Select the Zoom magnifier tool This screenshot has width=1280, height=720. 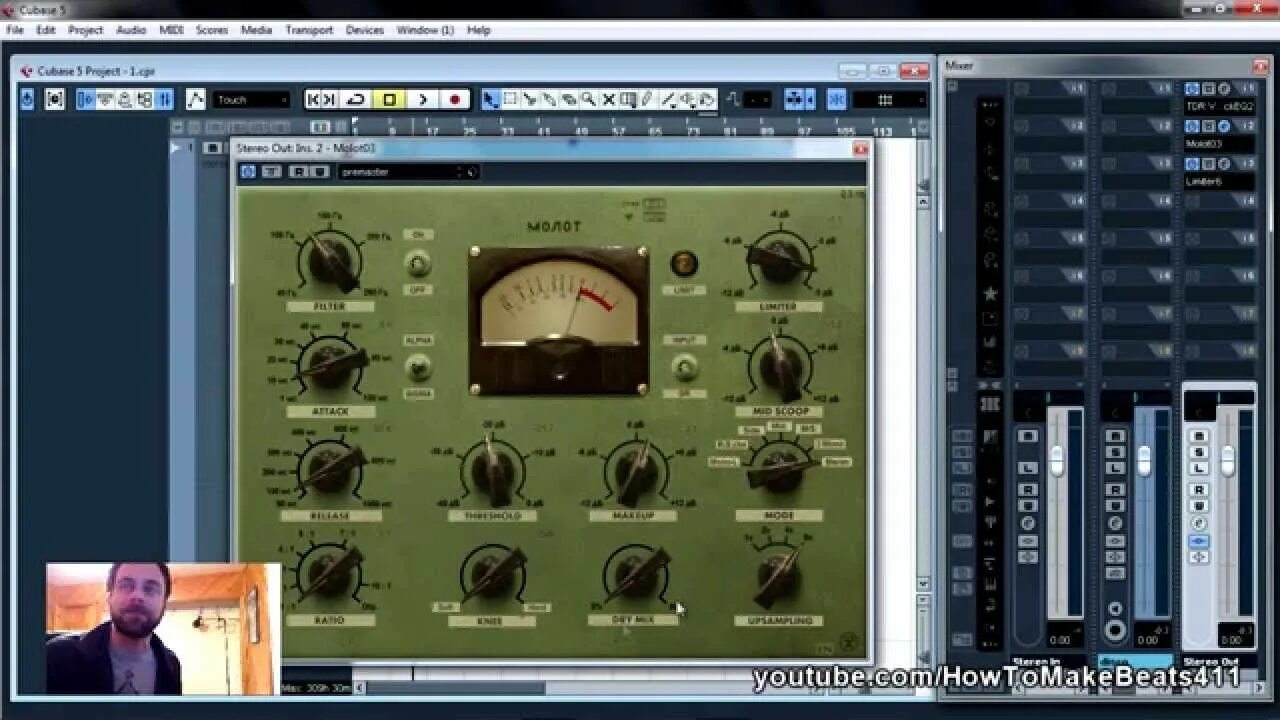pyautogui.click(x=588, y=99)
